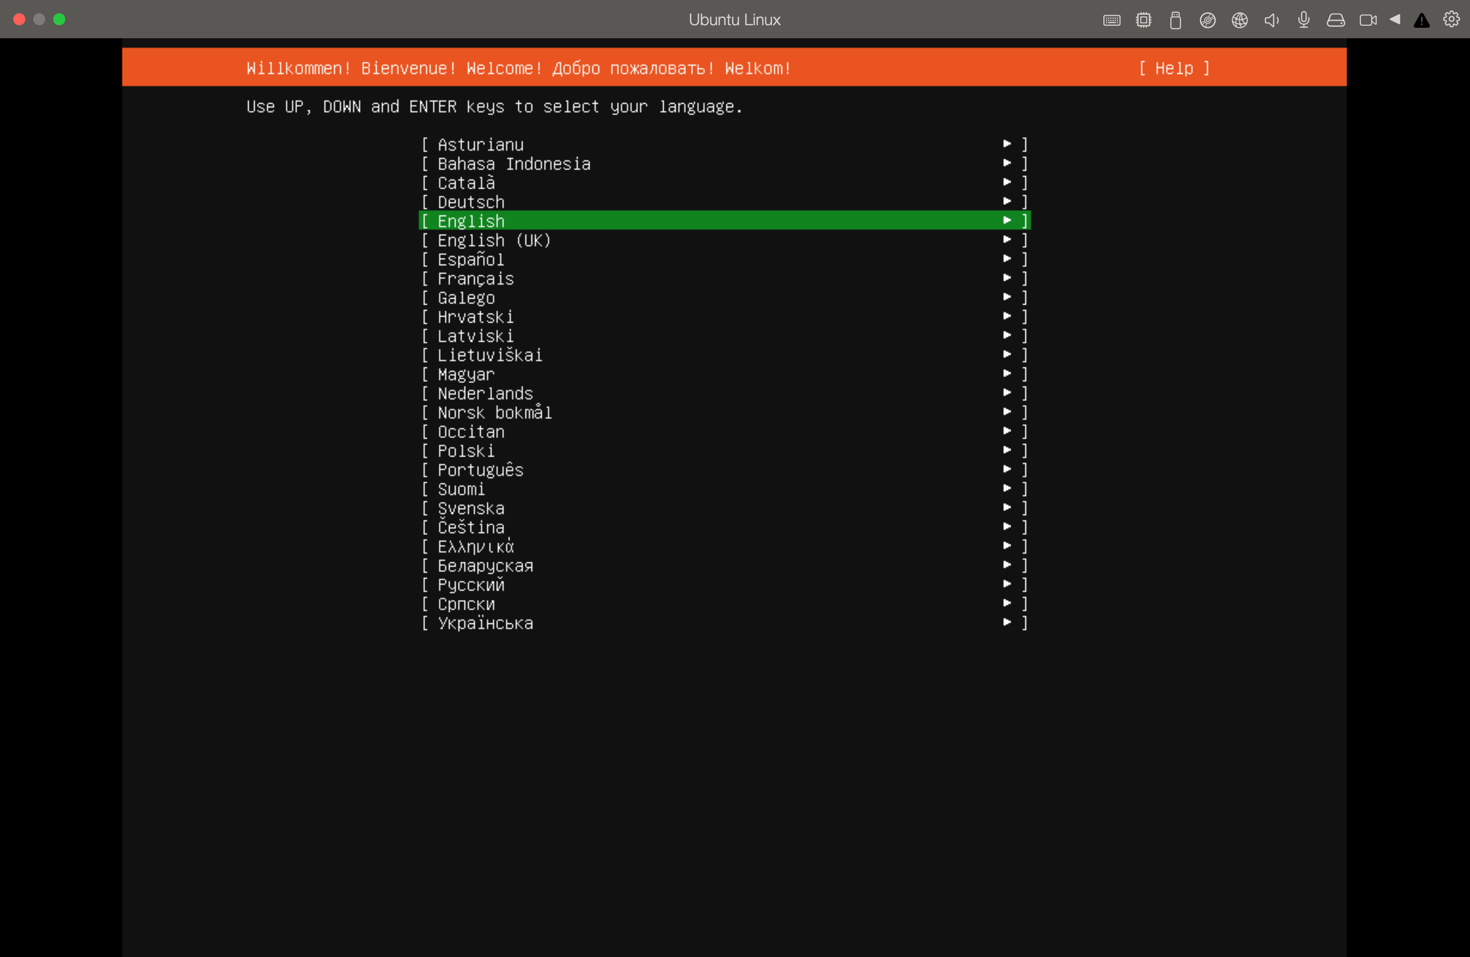1470x957 pixels.
Task: Click the black warning triangle icon
Action: 1421,20
